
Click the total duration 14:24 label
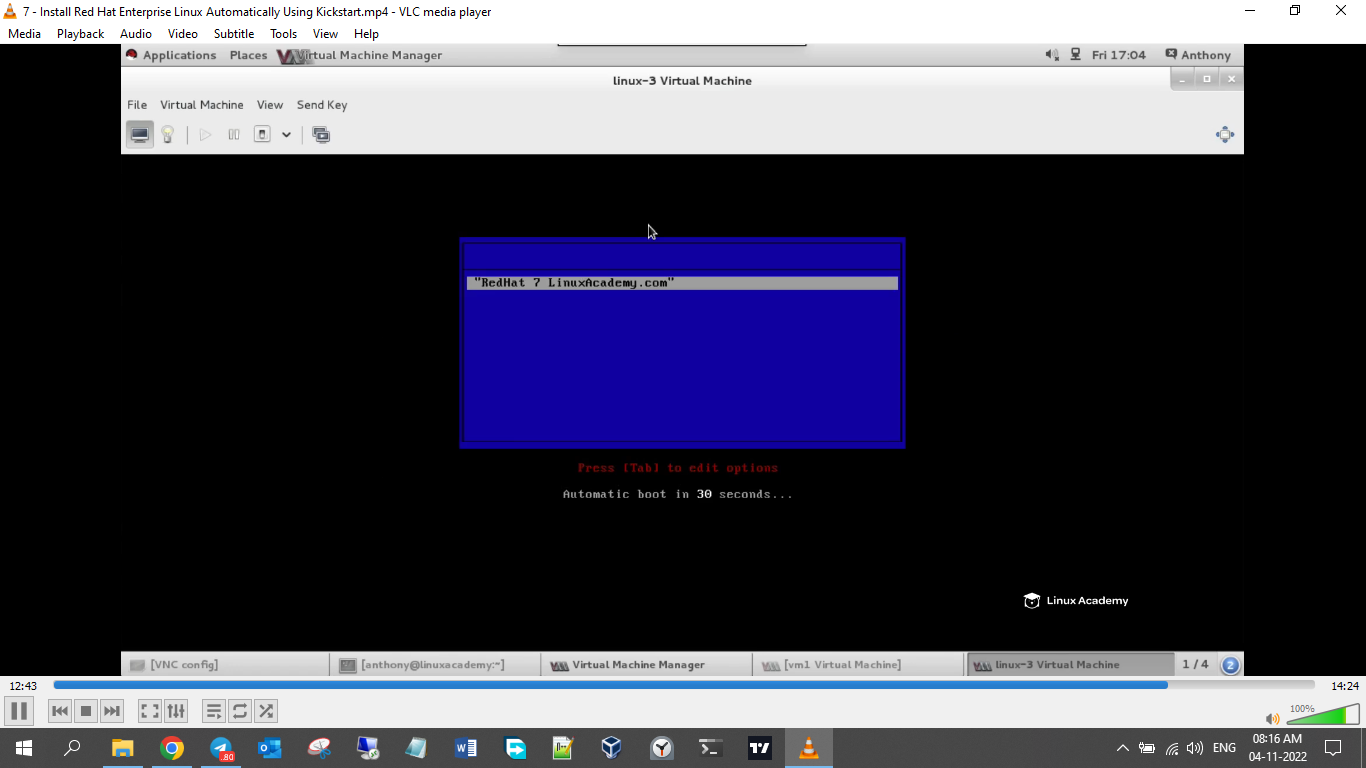tap(1345, 686)
